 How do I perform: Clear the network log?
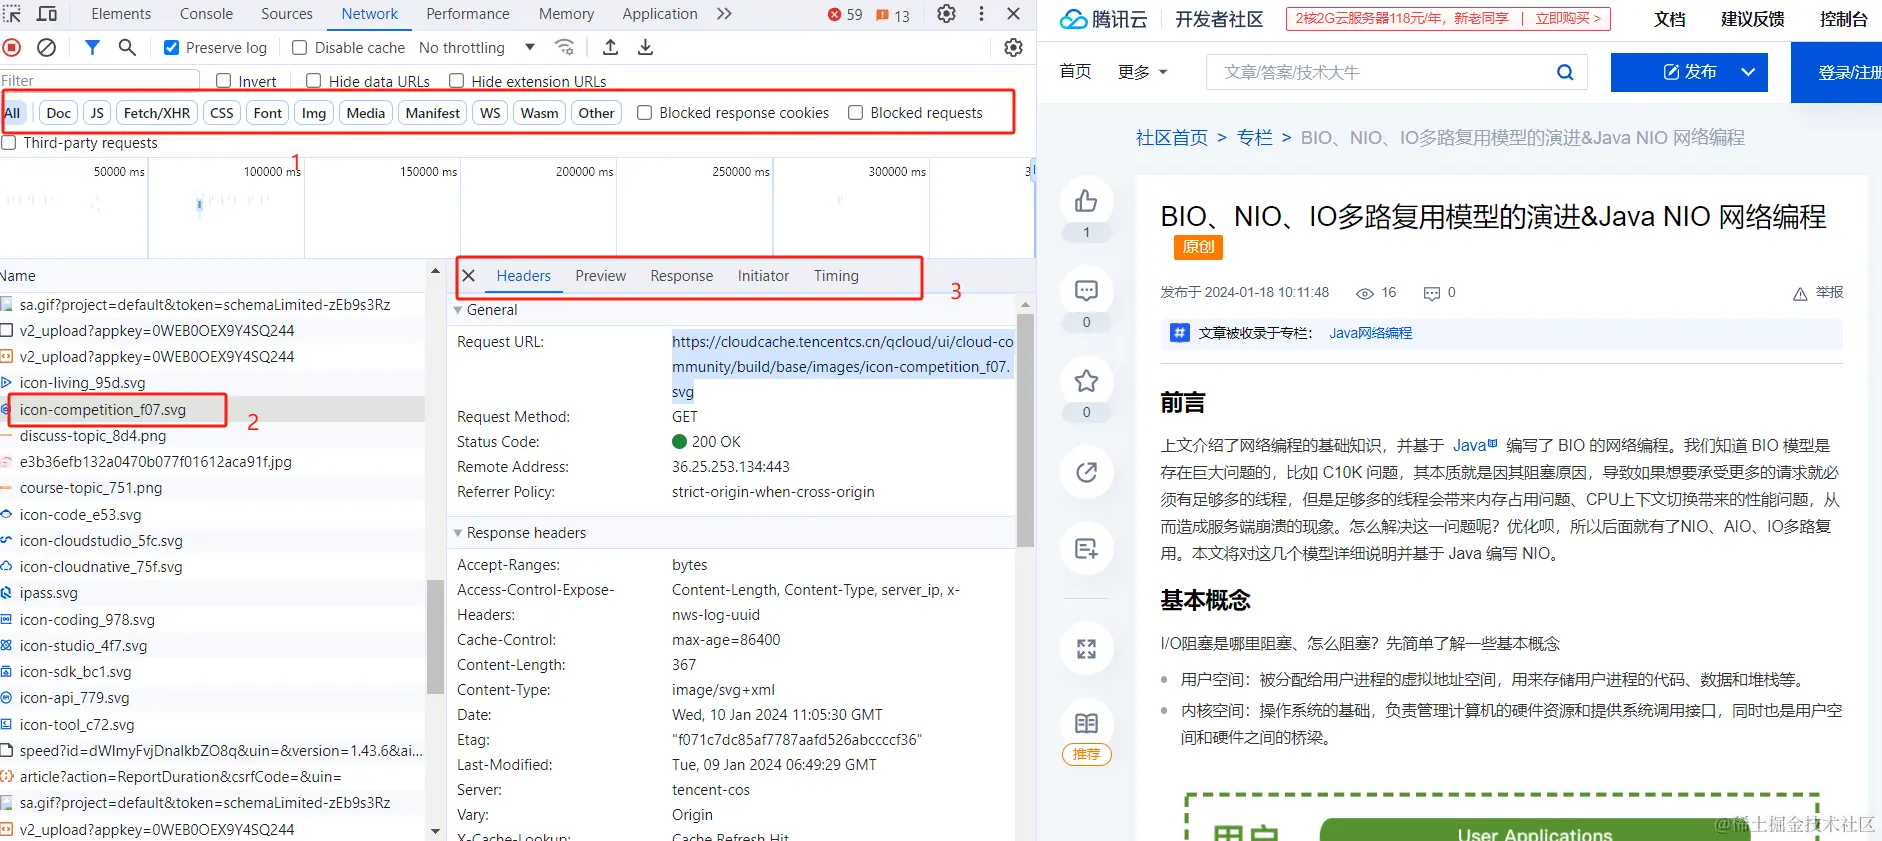(x=46, y=47)
